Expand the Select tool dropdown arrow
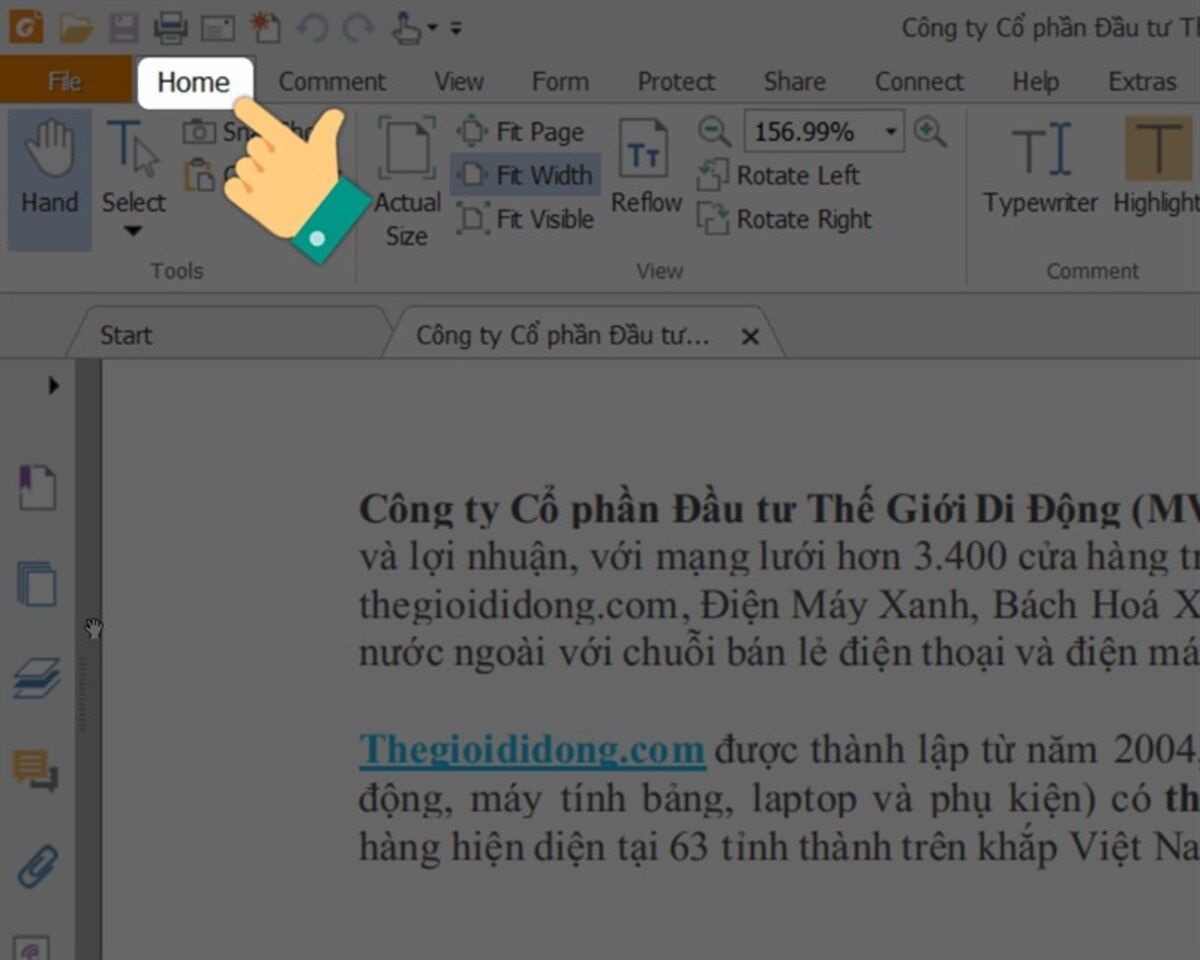This screenshot has width=1200, height=960. (133, 232)
